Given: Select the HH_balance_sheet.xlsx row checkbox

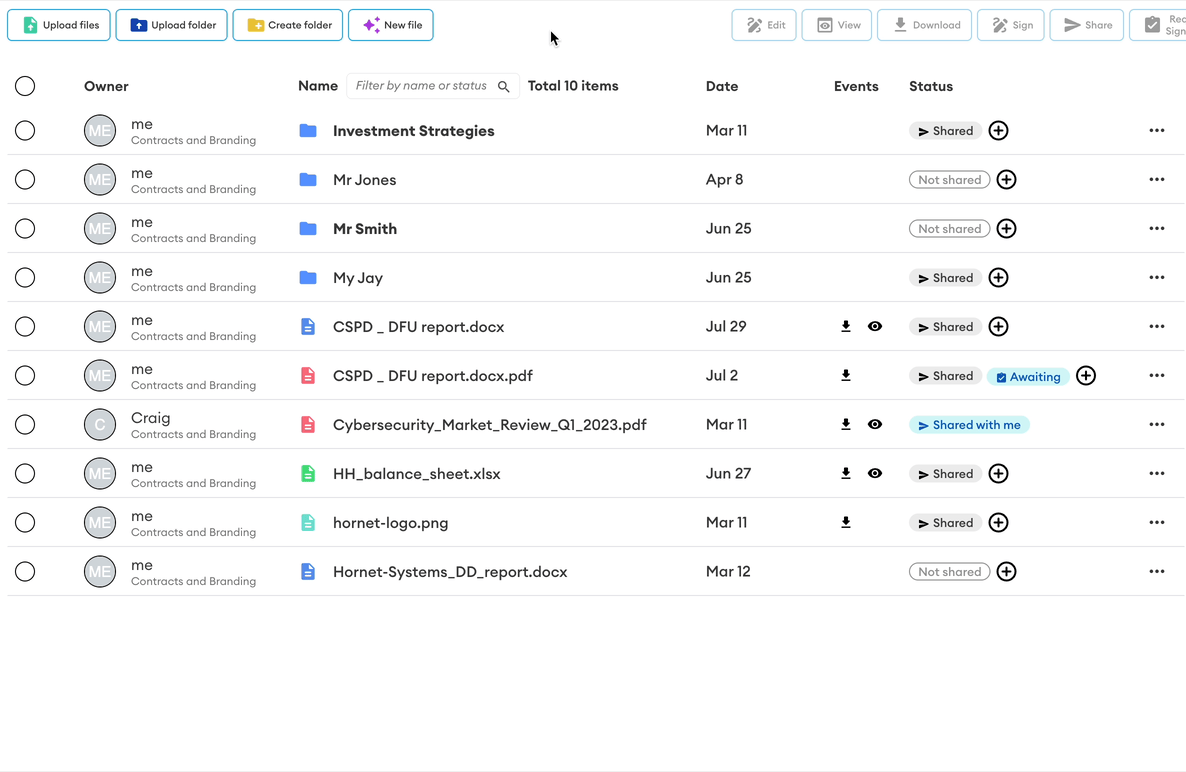Looking at the screenshot, I should (25, 473).
